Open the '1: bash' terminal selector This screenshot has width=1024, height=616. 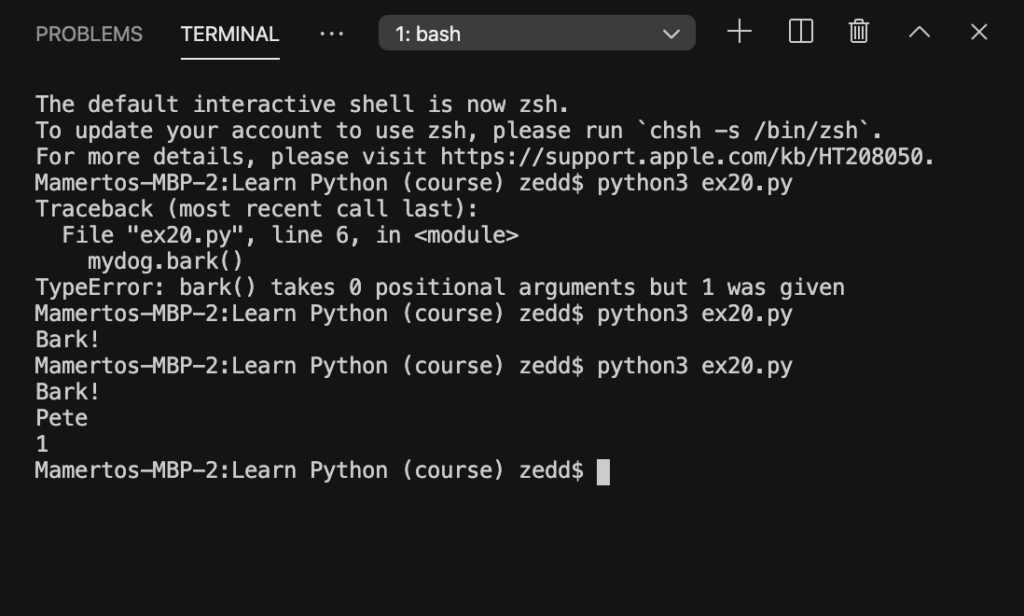coord(537,33)
